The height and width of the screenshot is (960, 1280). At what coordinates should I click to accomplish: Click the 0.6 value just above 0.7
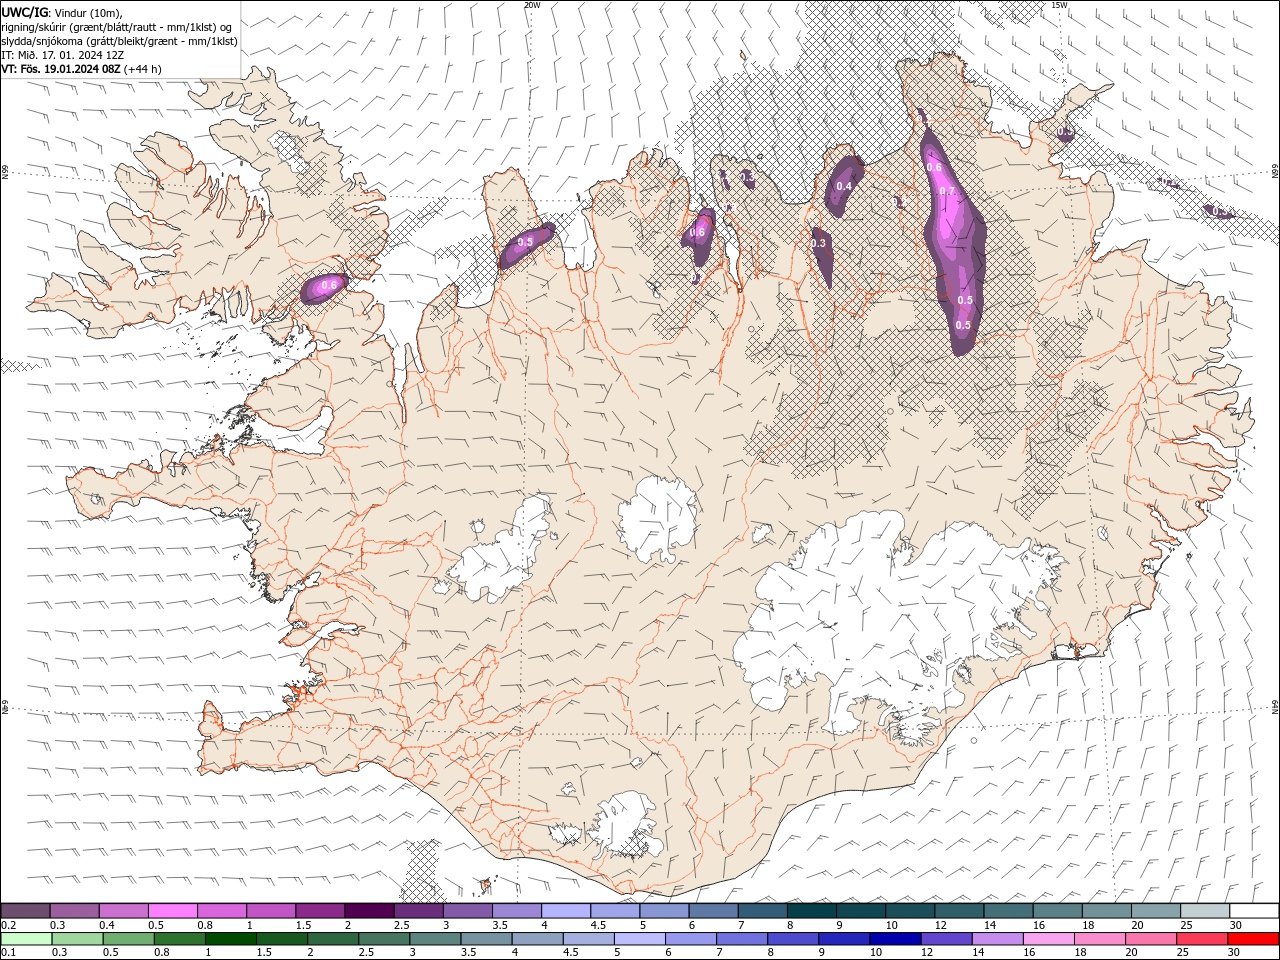pyautogui.click(x=934, y=167)
